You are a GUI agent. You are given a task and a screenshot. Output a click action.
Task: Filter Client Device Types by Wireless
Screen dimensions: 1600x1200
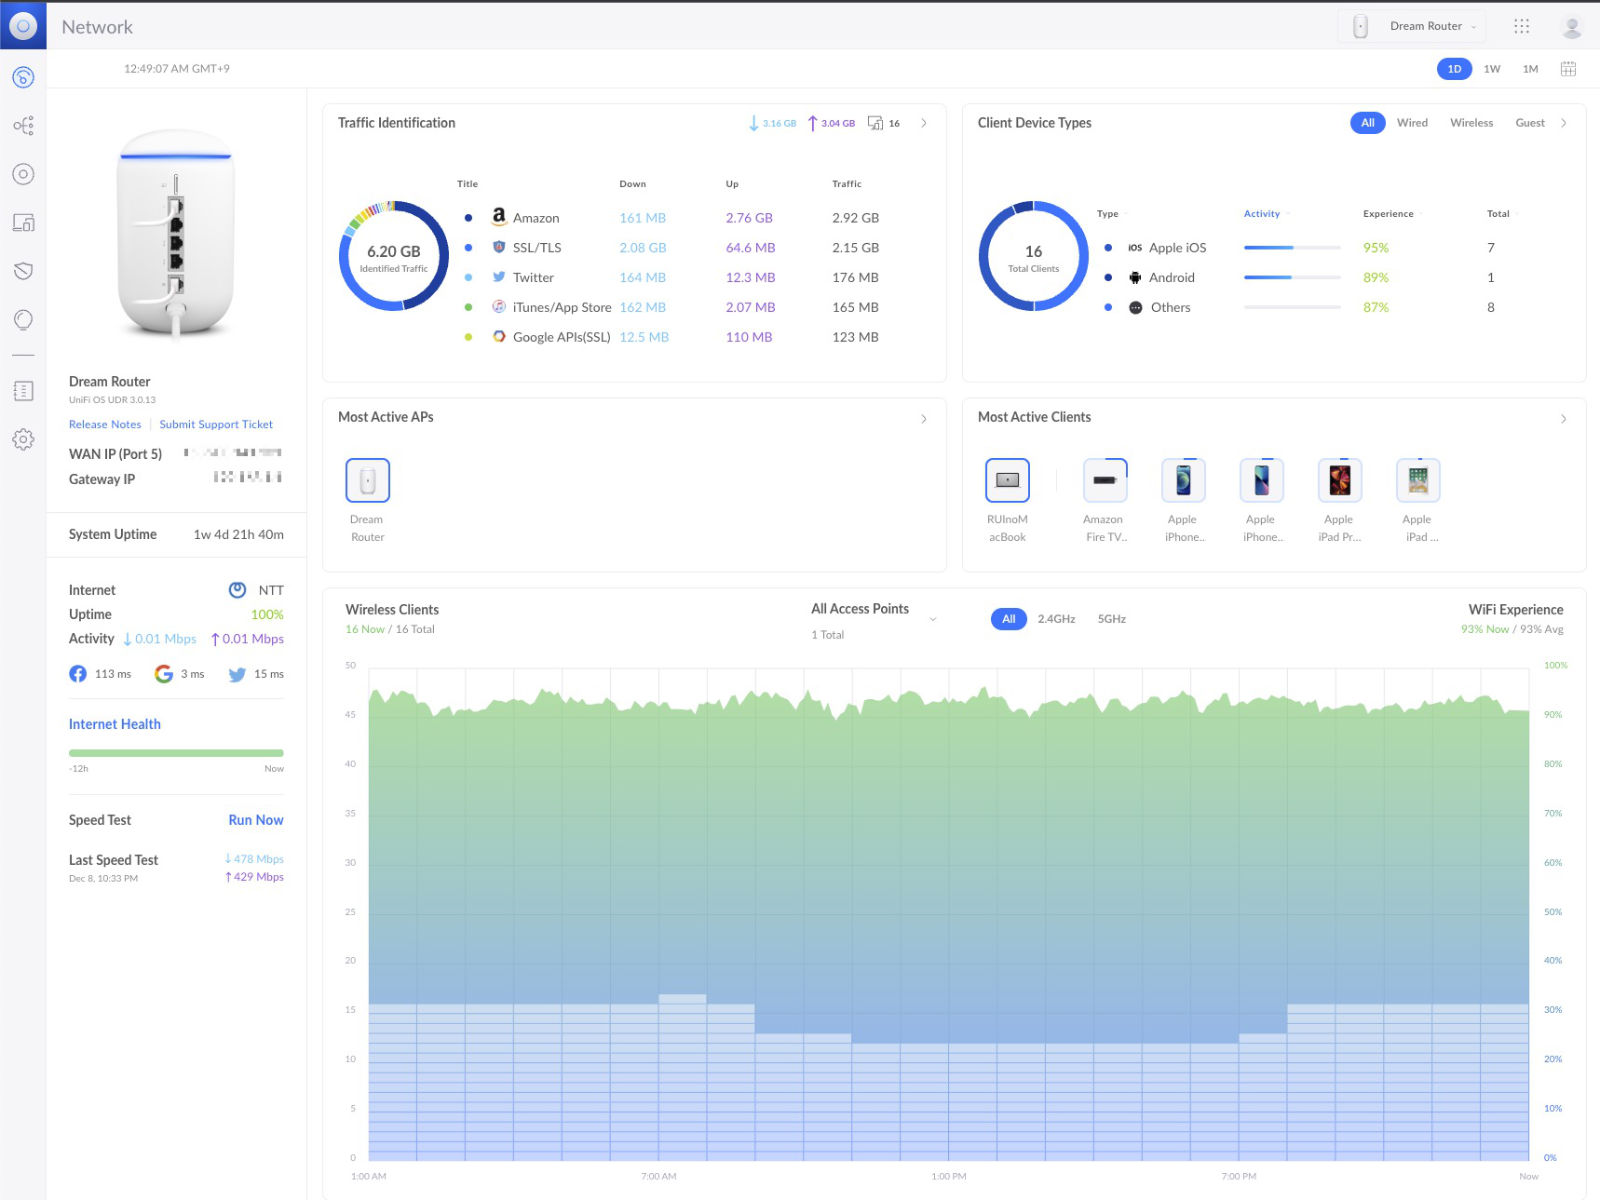1471,123
